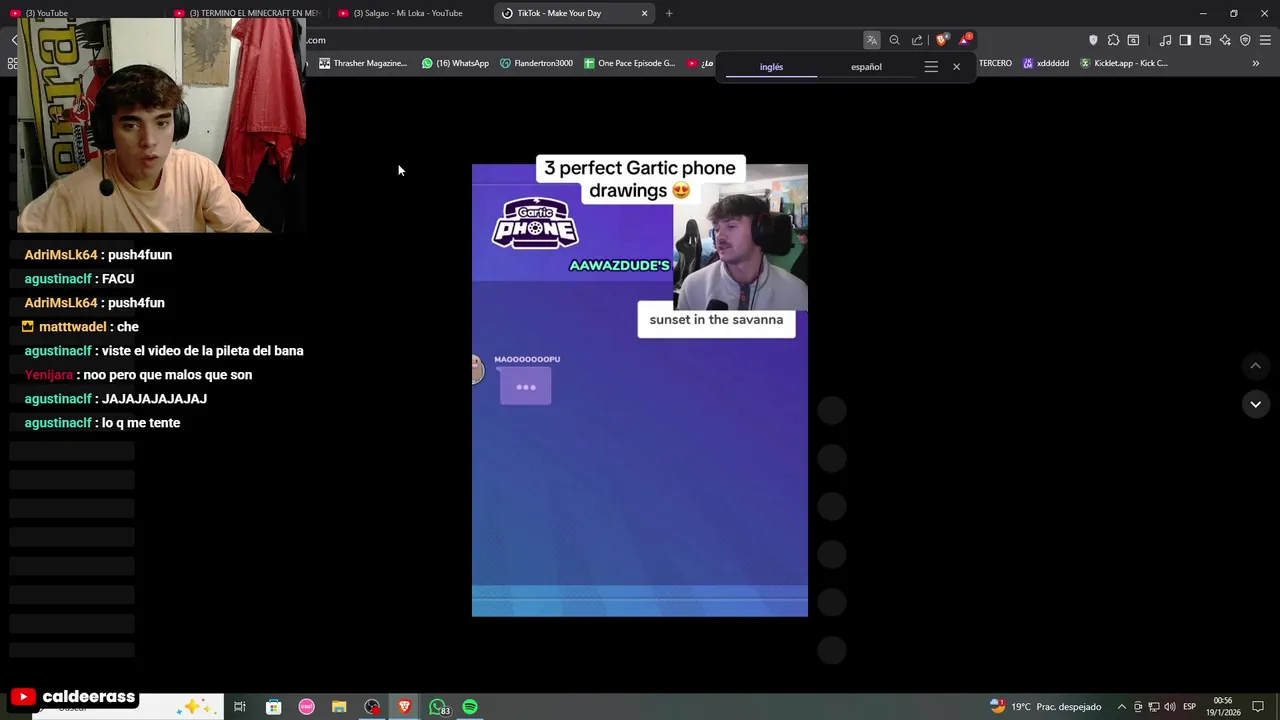
Task: Open Leo AI sparkle icon in toolbar
Action: (x=1225, y=40)
